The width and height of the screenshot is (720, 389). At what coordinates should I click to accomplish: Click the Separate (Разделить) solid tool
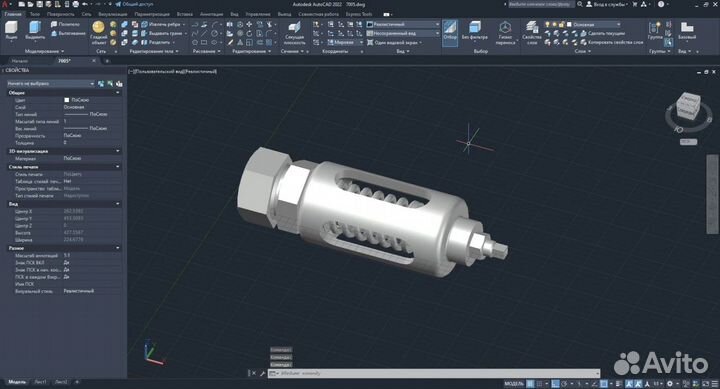[156, 42]
